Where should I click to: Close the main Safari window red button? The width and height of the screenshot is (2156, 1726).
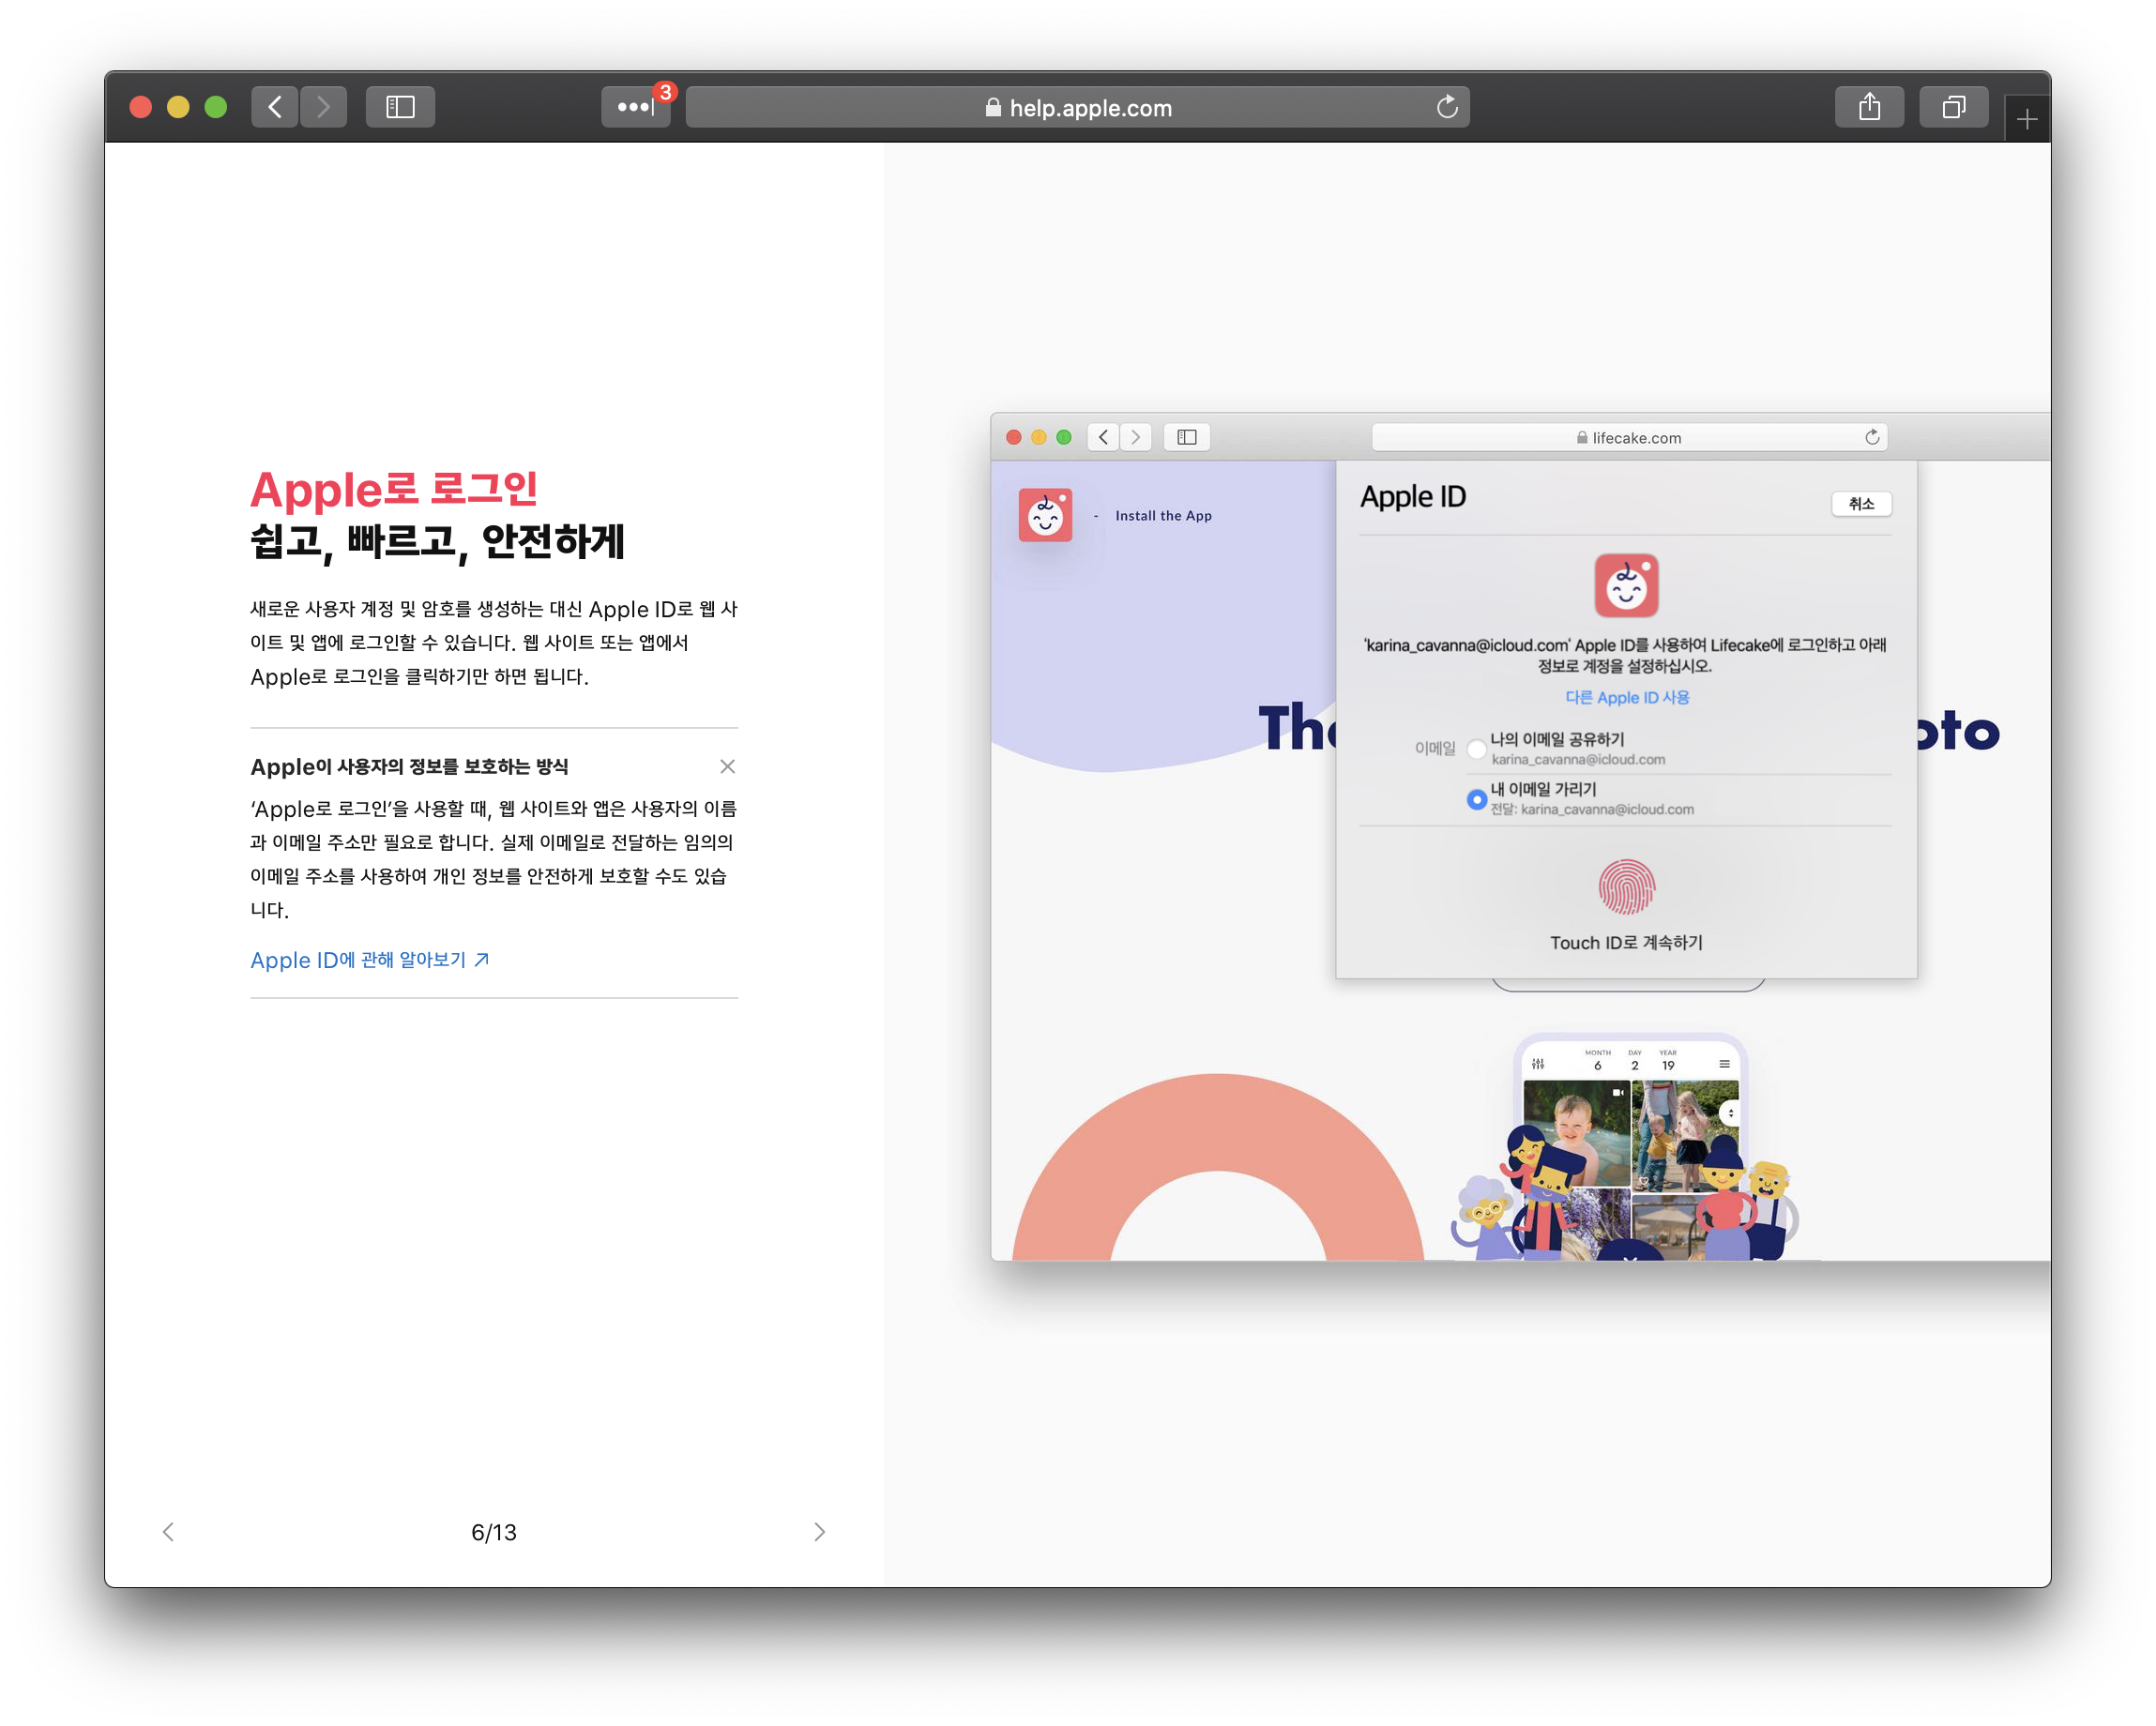141,107
